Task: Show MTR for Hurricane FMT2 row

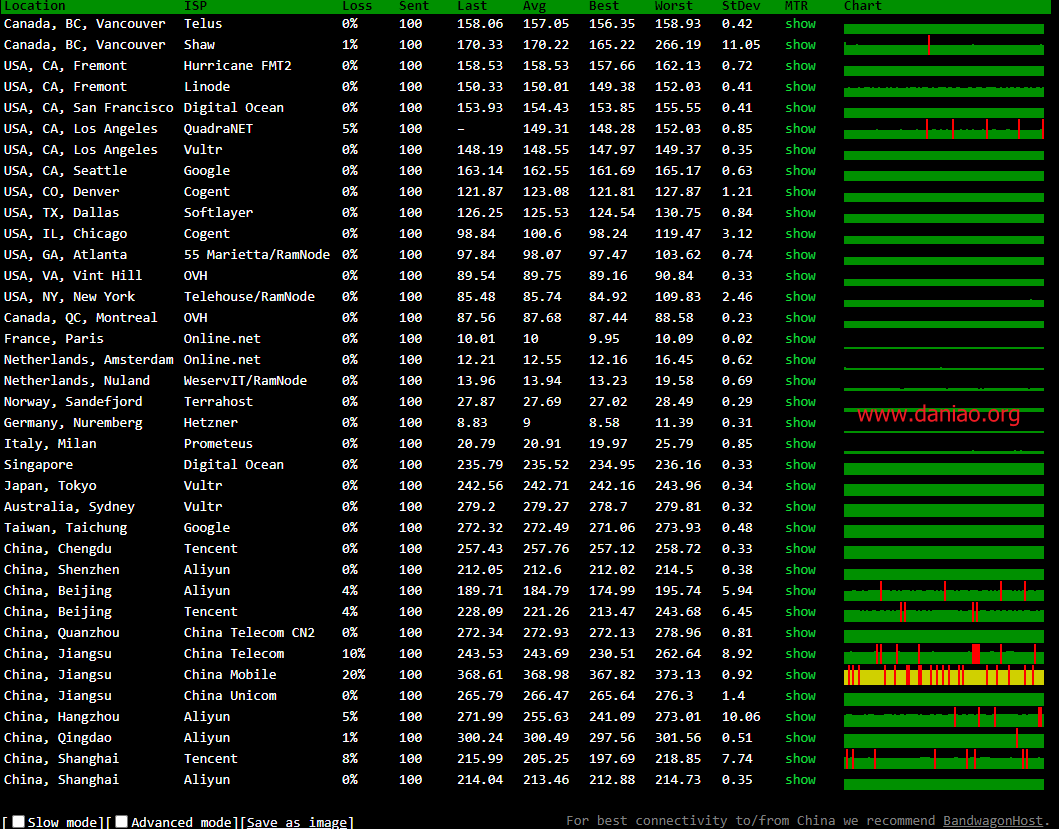Action: (800, 66)
